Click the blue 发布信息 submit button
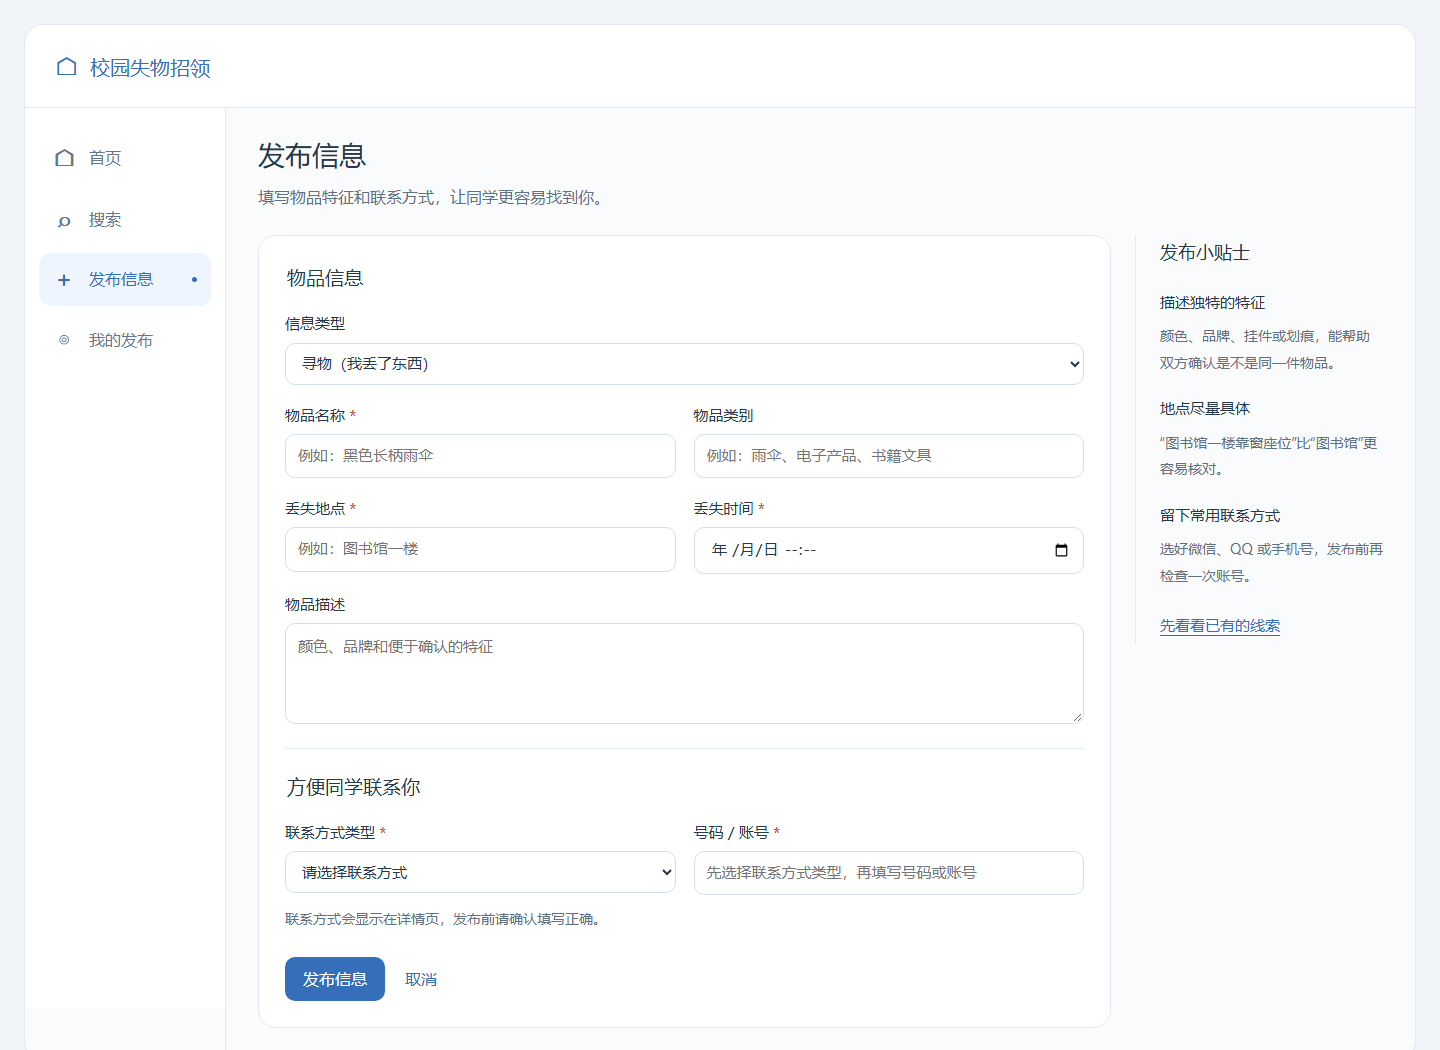 tap(335, 979)
